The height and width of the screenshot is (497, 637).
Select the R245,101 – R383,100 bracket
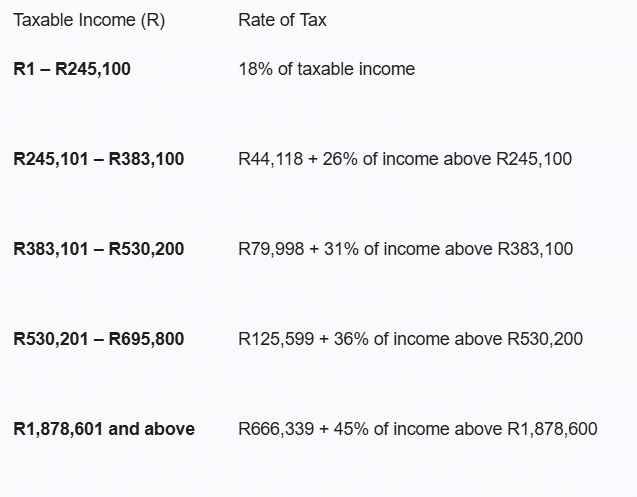[x=99, y=159]
